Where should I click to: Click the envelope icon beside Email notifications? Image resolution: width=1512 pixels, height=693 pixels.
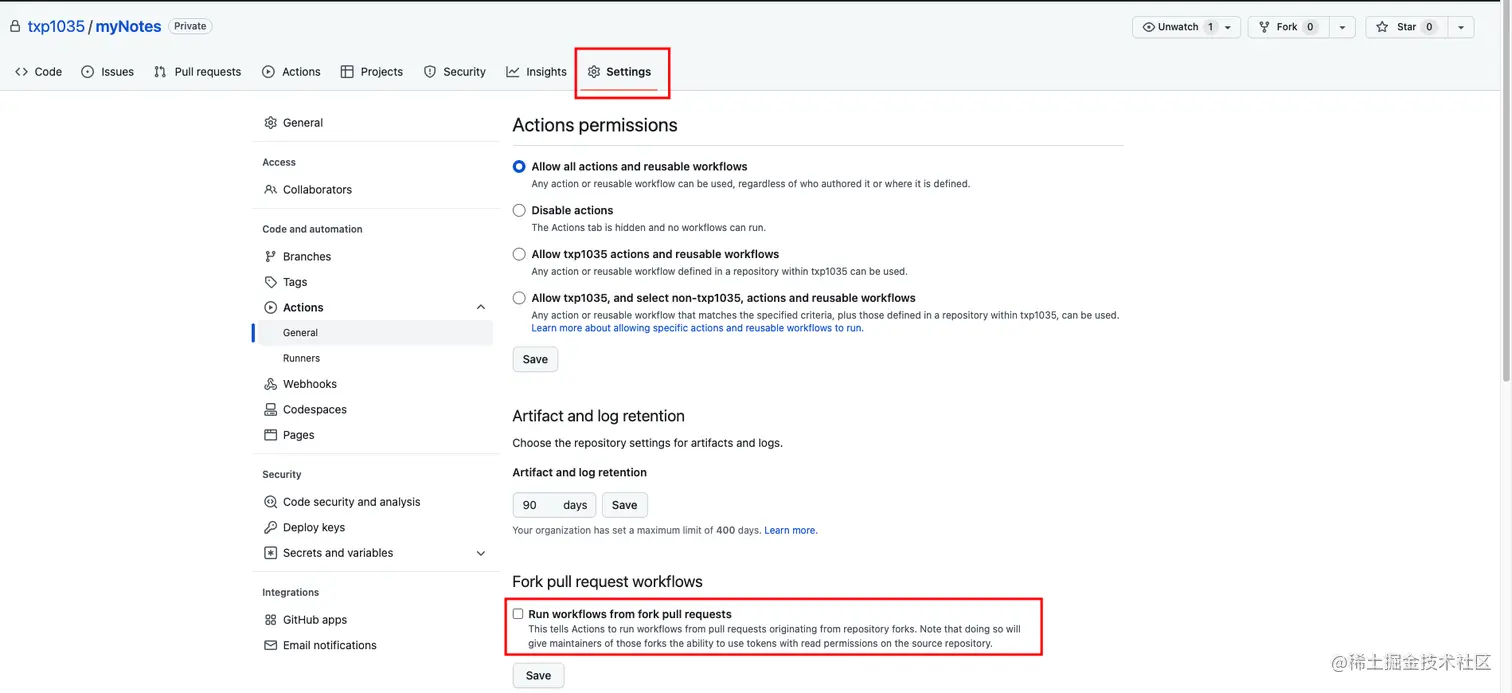(x=270, y=646)
